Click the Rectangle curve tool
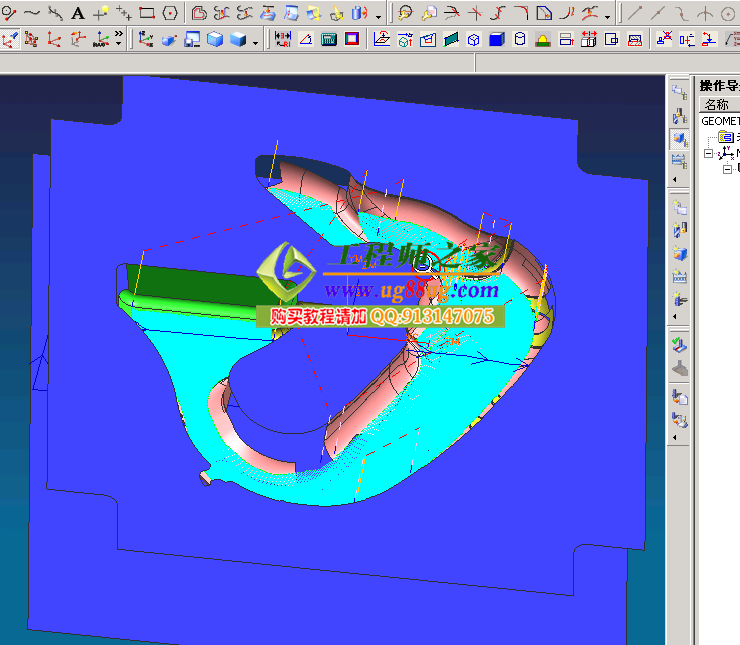Viewport: 740px width, 645px height. click(x=147, y=14)
